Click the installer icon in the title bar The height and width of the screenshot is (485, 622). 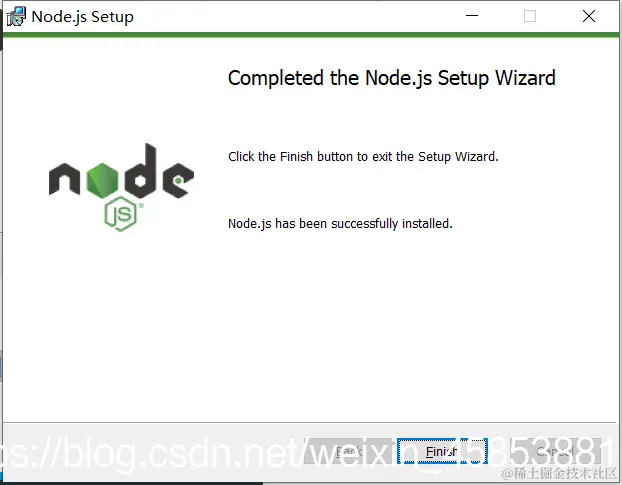coord(15,16)
